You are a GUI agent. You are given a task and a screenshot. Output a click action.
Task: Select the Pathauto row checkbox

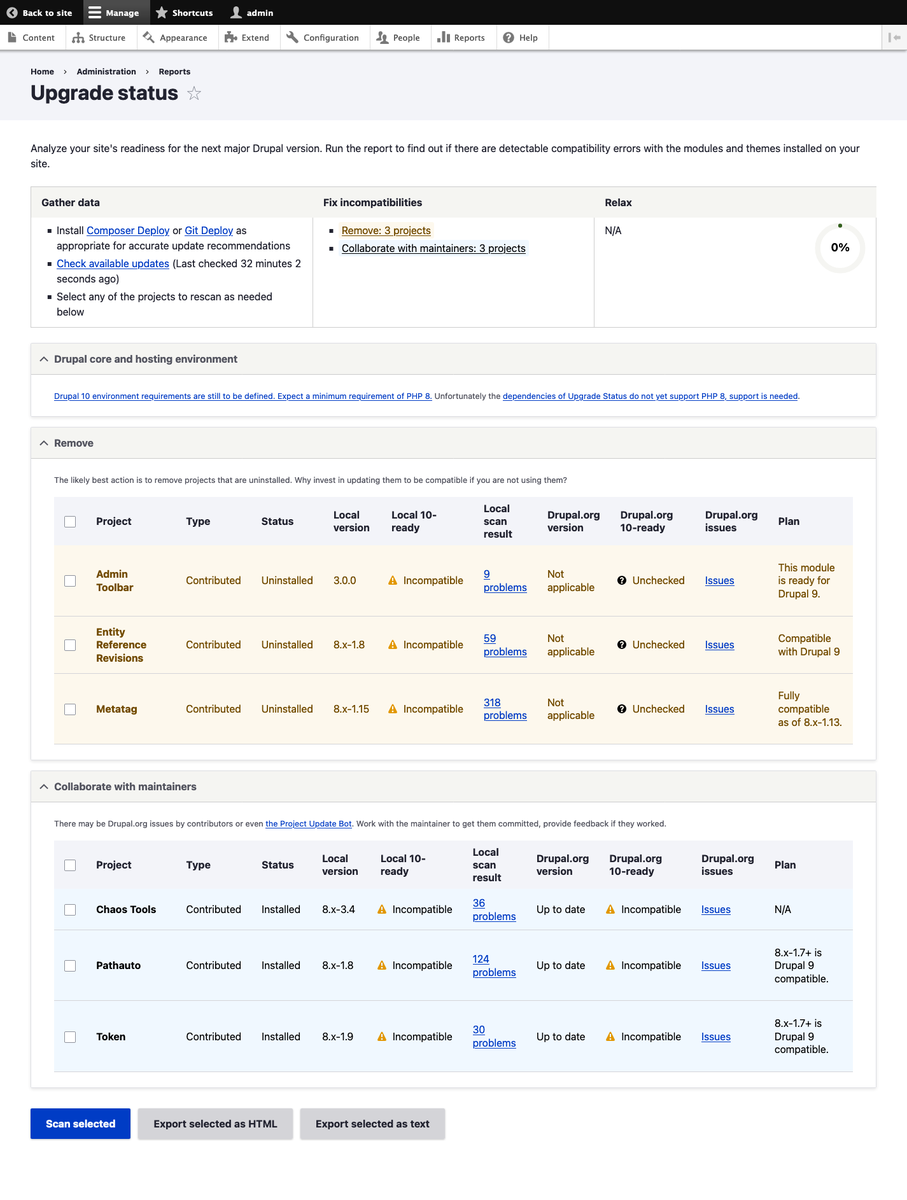[70, 965]
